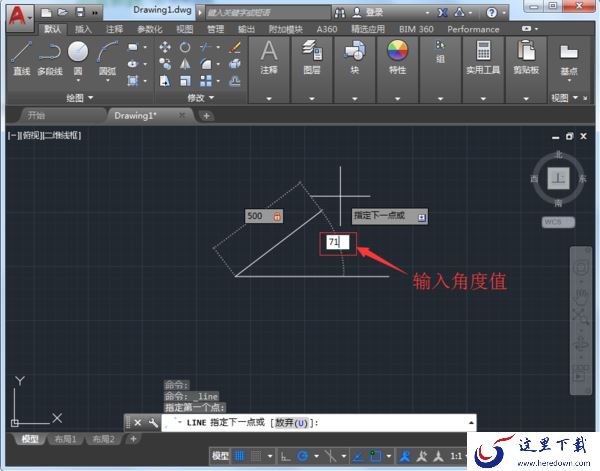Open the Annotation (注释) text panel

[269, 57]
